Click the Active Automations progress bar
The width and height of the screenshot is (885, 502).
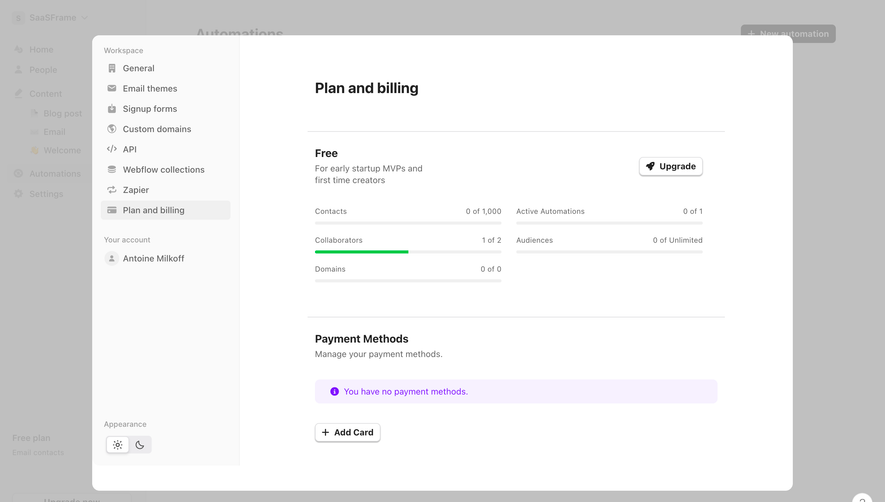tap(609, 223)
